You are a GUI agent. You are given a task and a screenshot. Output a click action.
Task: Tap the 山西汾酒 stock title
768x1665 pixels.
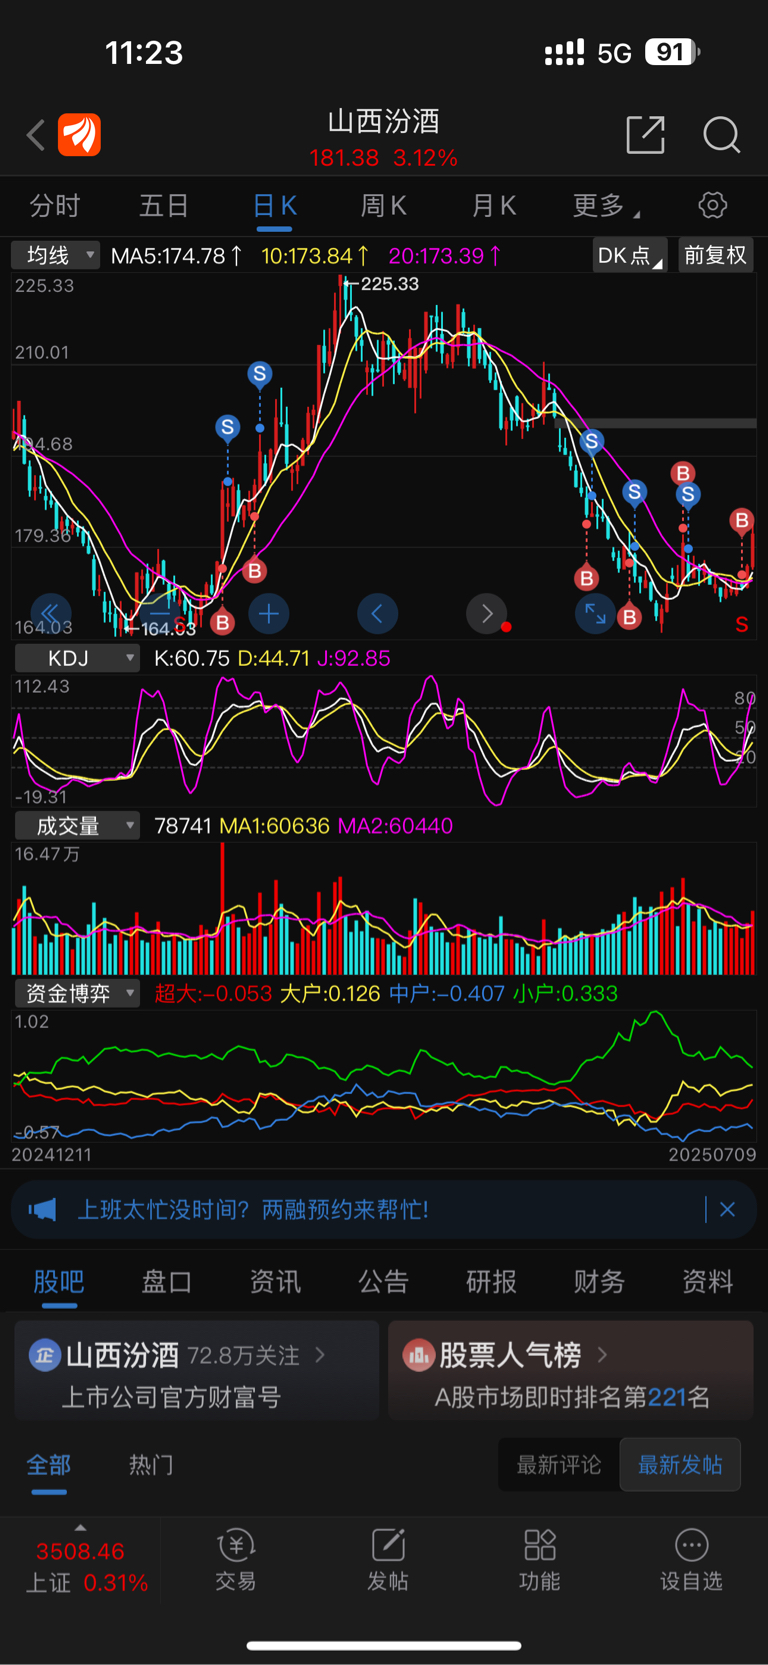(x=384, y=122)
